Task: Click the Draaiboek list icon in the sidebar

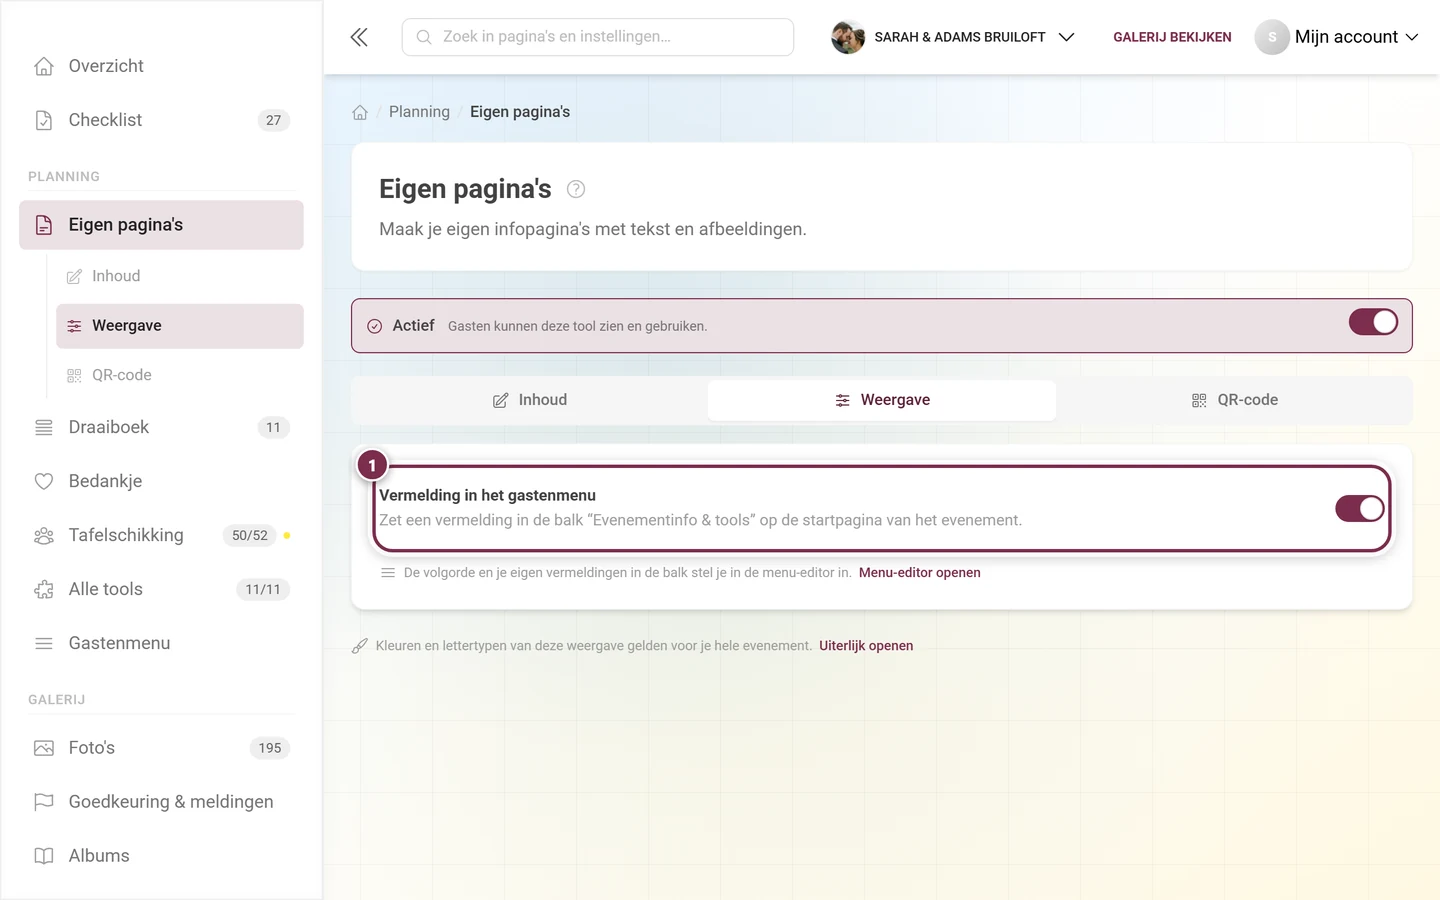Action: [44, 427]
